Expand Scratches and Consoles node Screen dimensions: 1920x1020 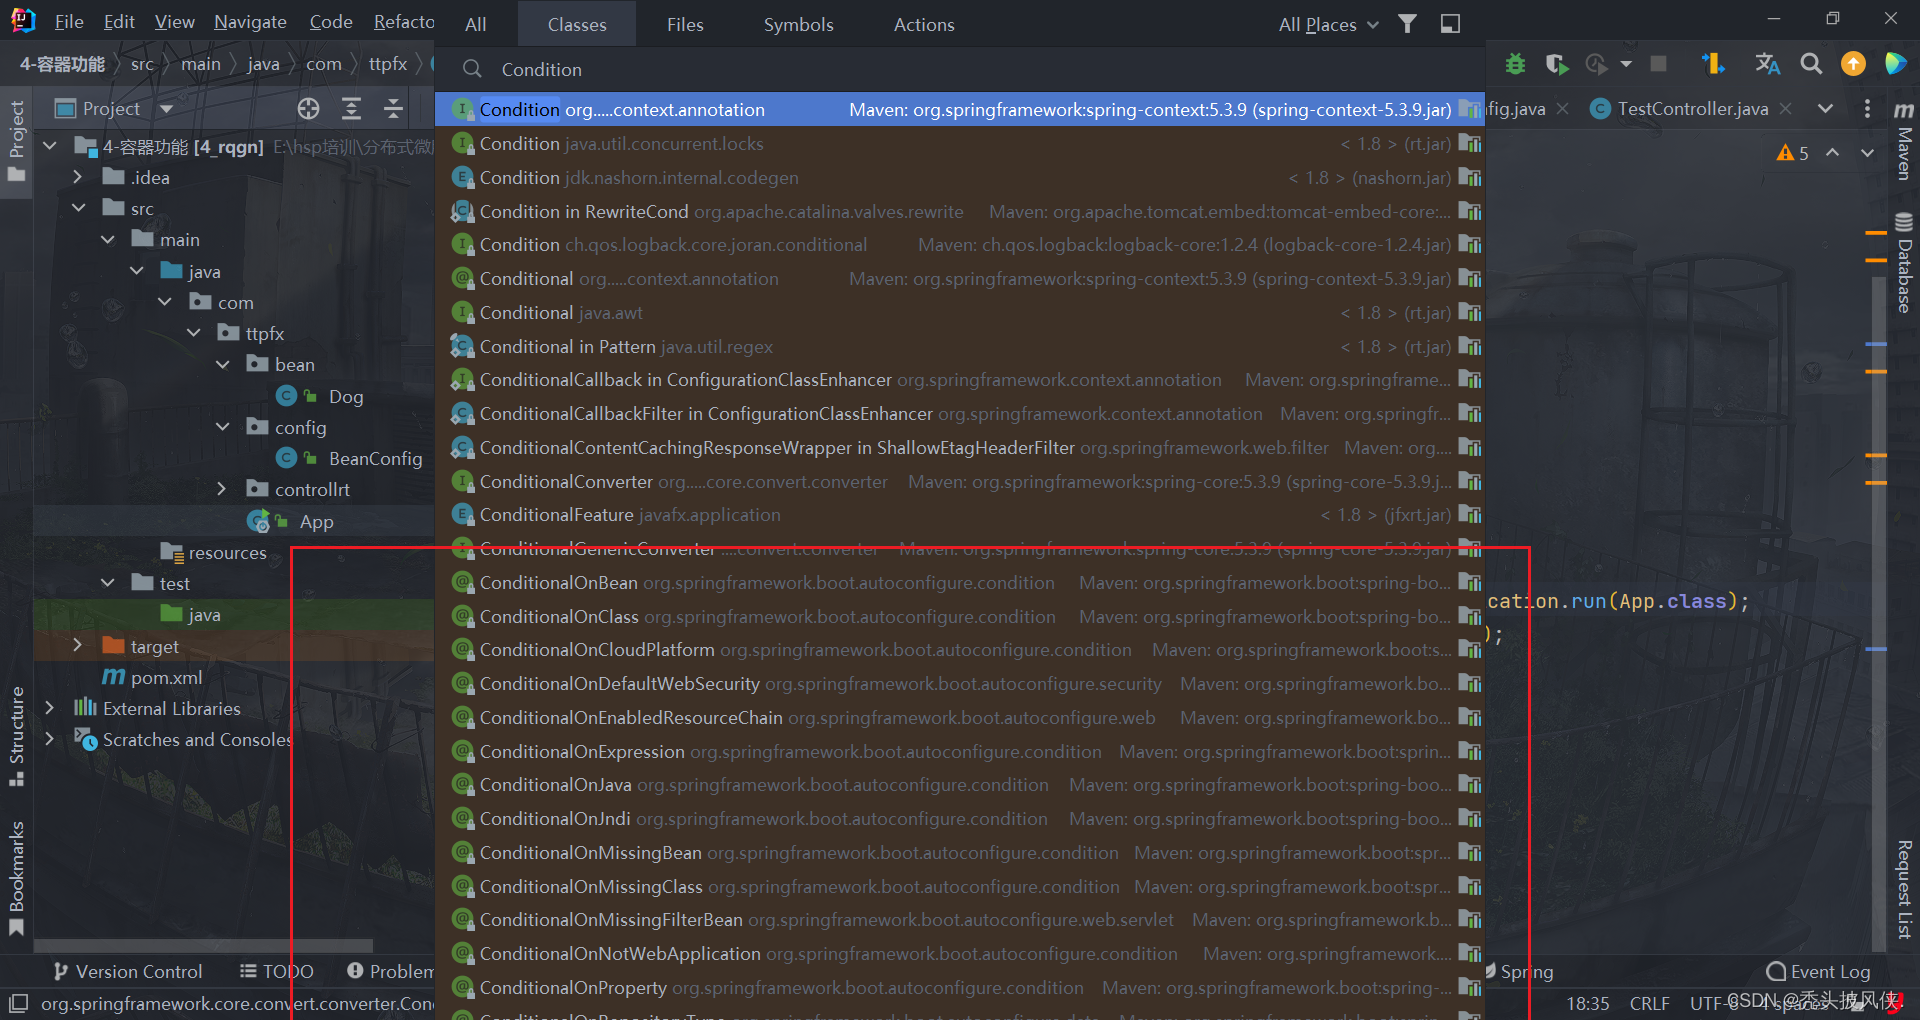tap(50, 739)
